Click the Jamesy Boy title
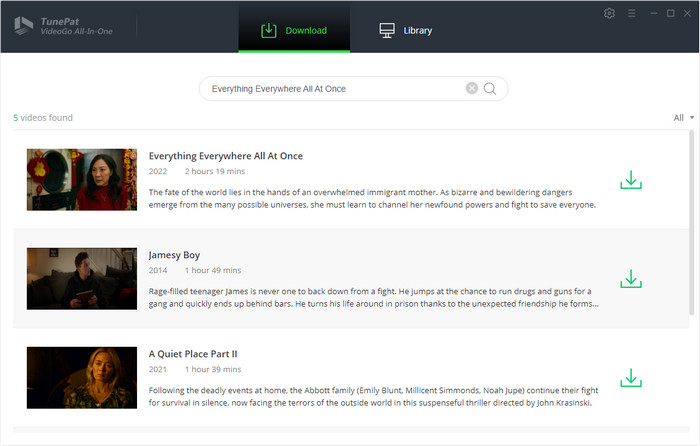 tap(174, 255)
